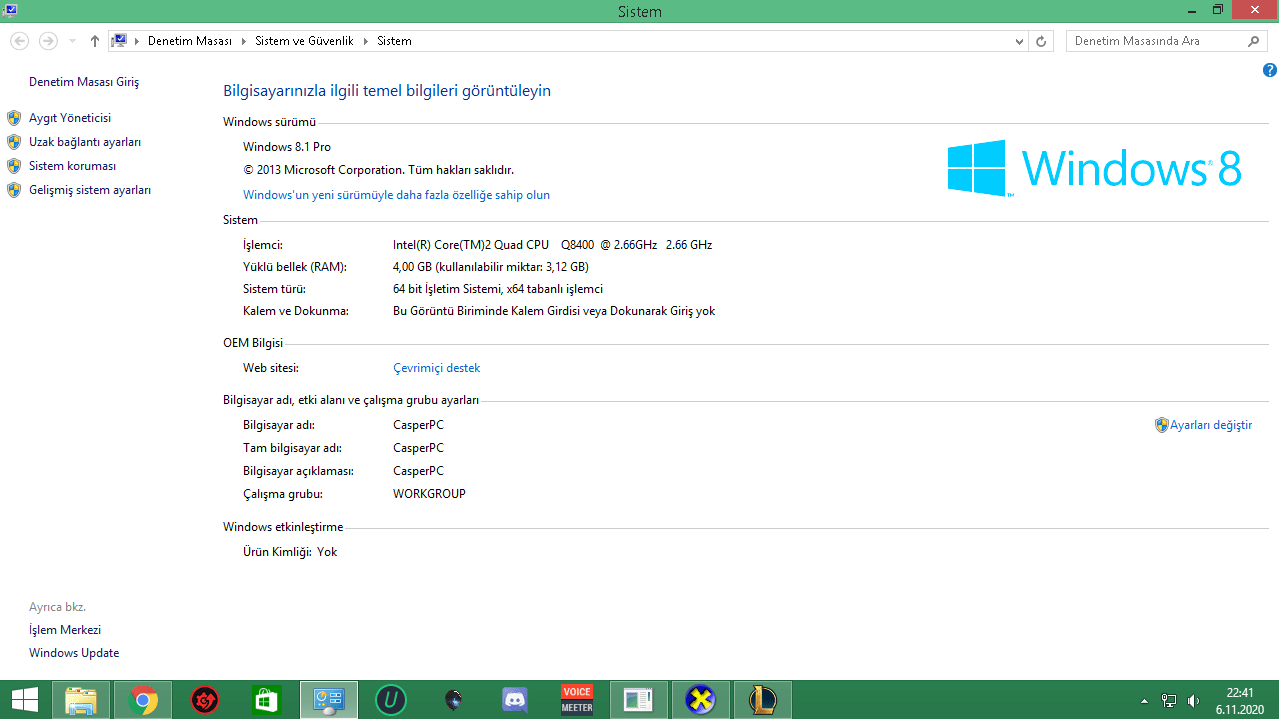Open Discord from the taskbar
The width and height of the screenshot is (1279, 719).
(x=515, y=700)
